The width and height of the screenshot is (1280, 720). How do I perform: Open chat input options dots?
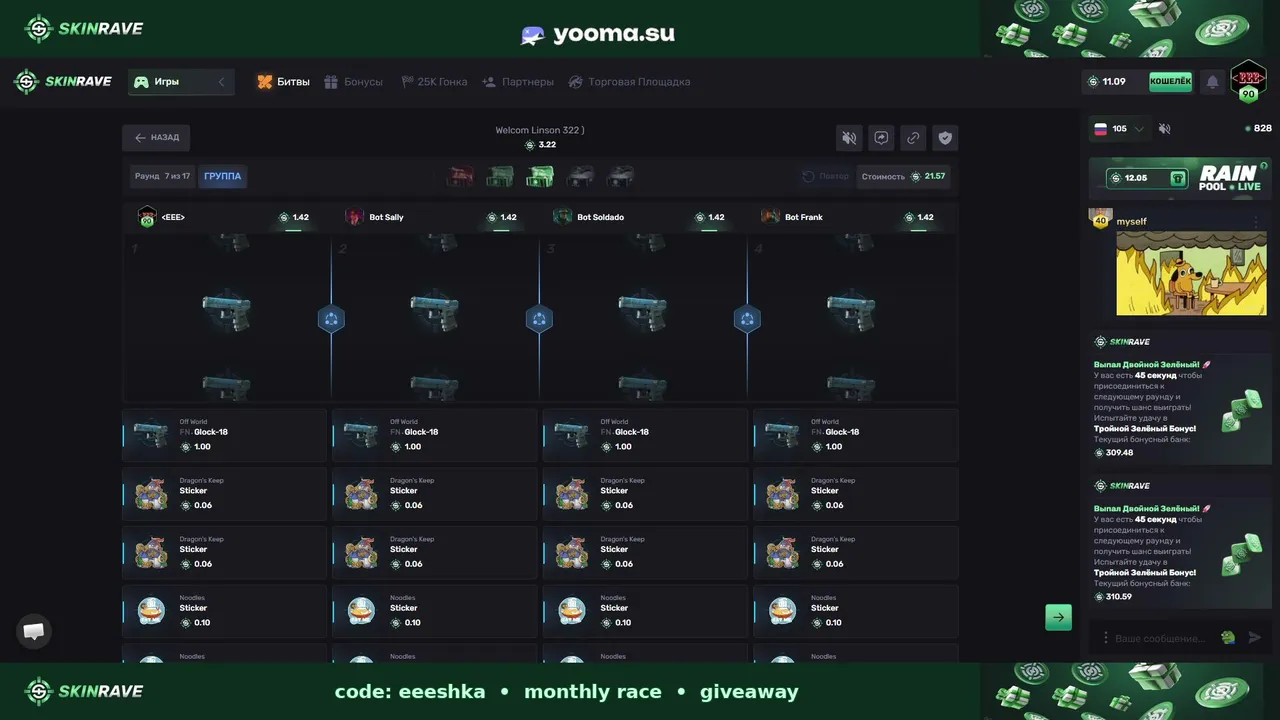point(1105,638)
